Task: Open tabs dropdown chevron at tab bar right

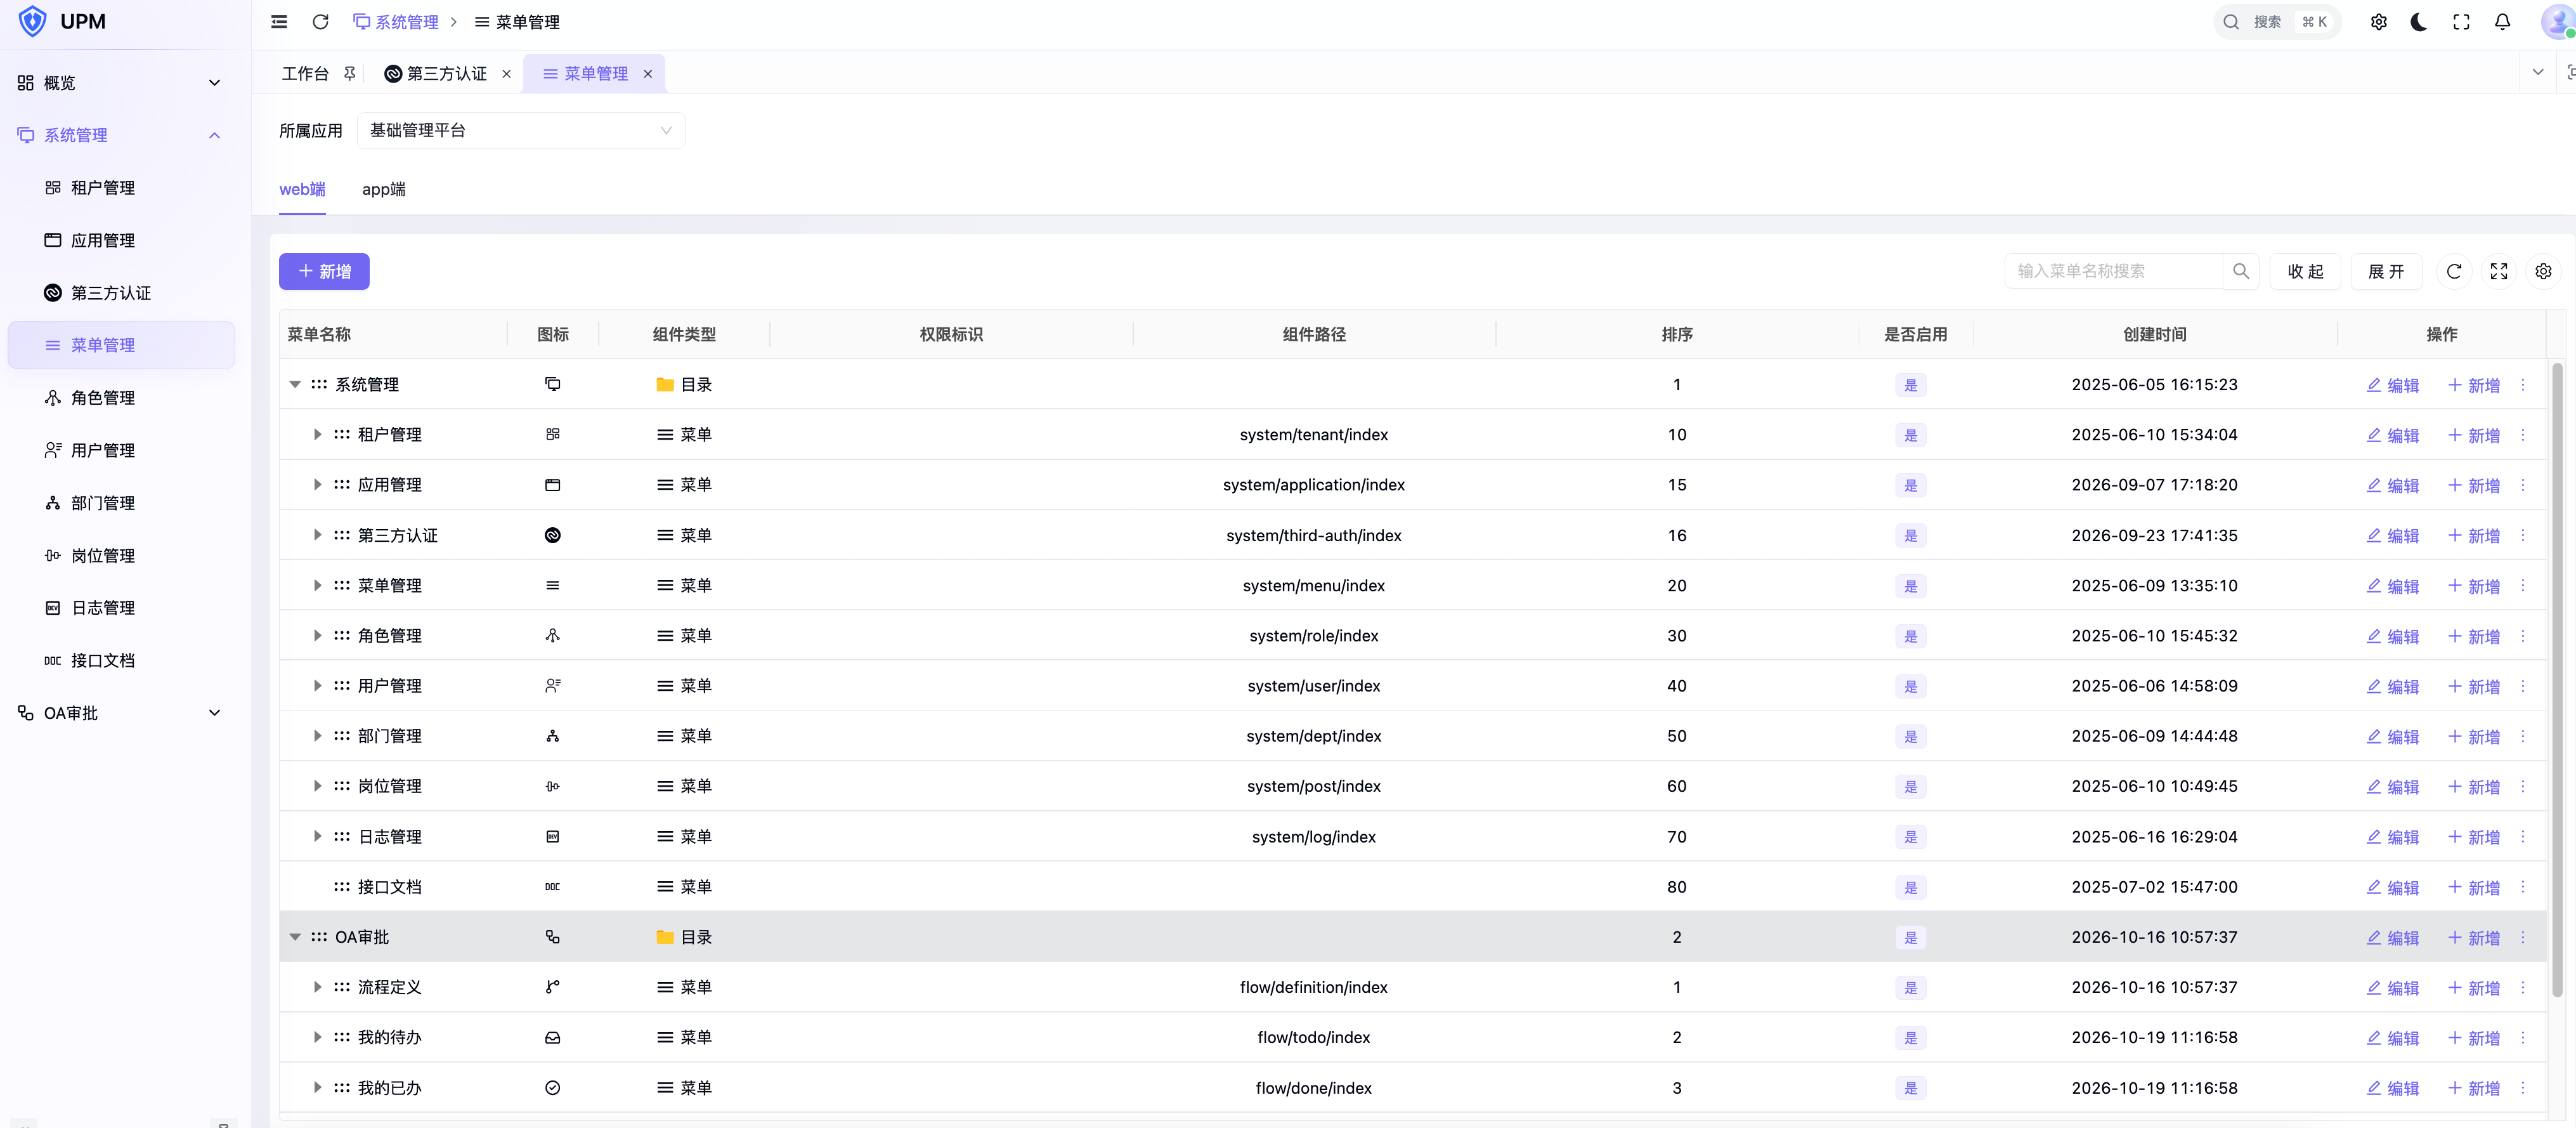Action: click(2537, 73)
